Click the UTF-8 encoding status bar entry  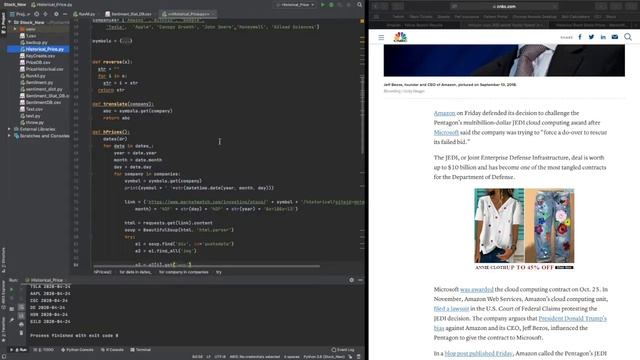(220, 357)
